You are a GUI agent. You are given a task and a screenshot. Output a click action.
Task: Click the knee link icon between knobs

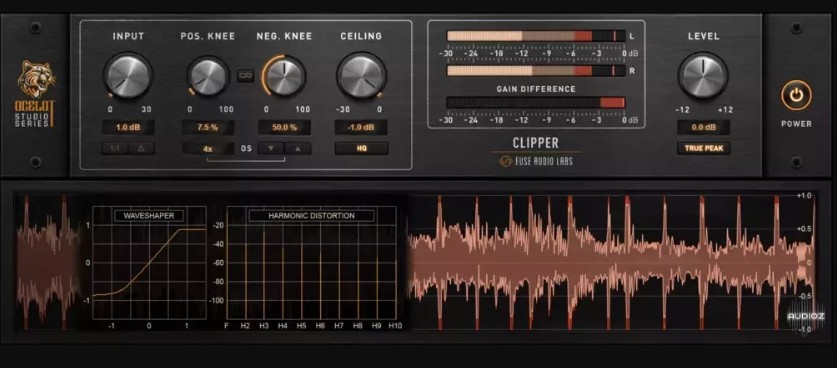(245, 76)
